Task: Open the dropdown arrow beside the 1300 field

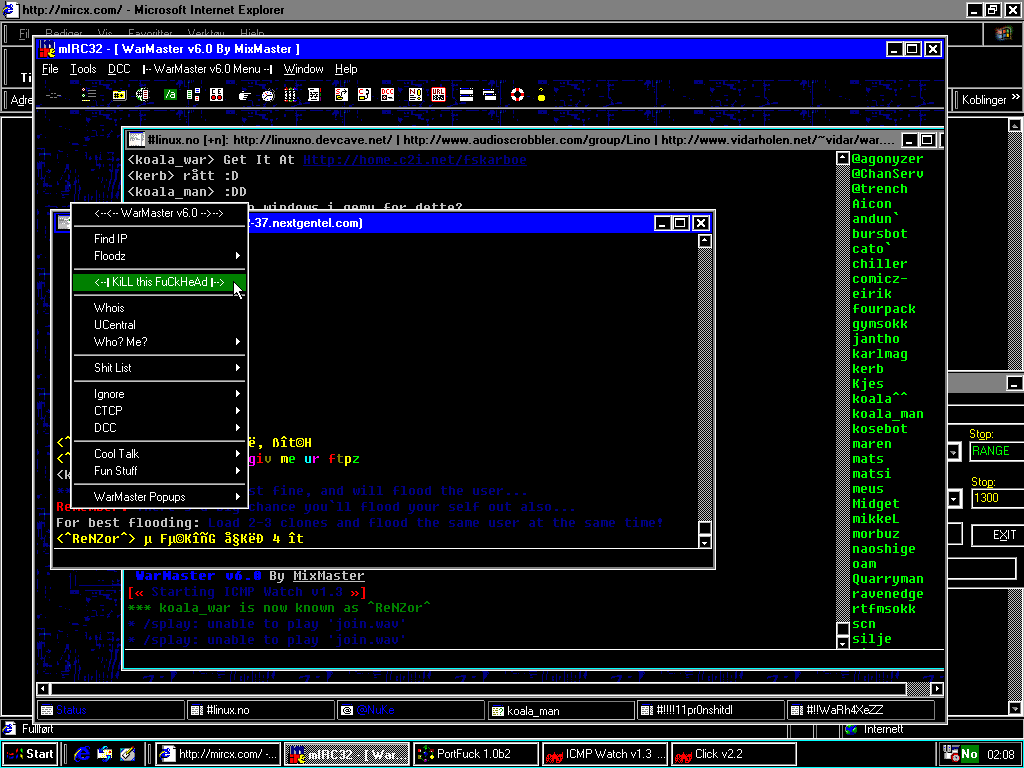Action: point(953,499)
